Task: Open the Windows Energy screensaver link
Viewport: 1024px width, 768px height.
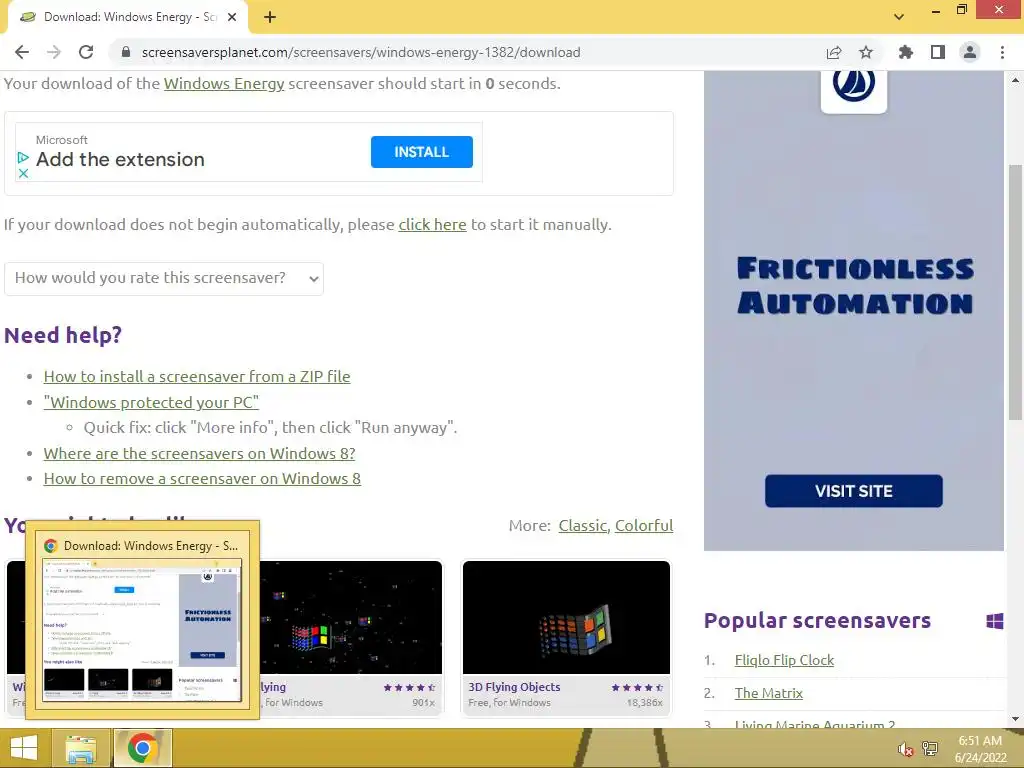Action: (x=224, y=84)
